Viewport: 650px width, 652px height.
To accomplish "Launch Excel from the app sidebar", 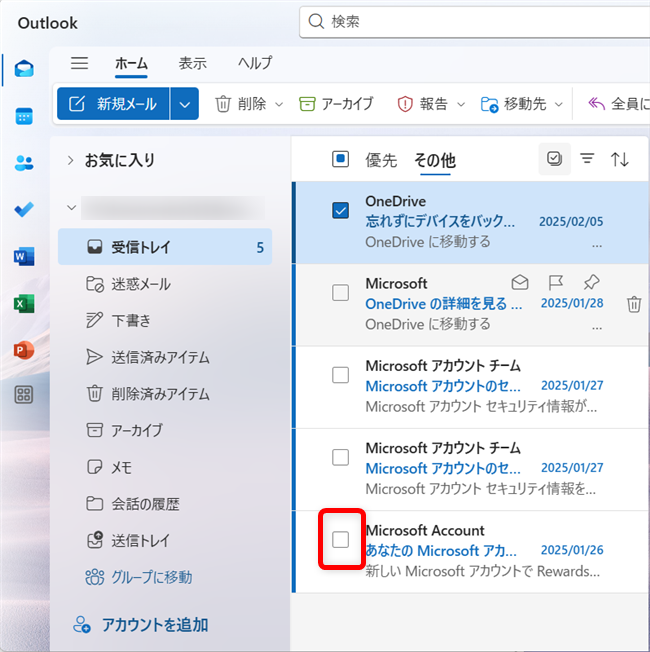I will point(24,304).
